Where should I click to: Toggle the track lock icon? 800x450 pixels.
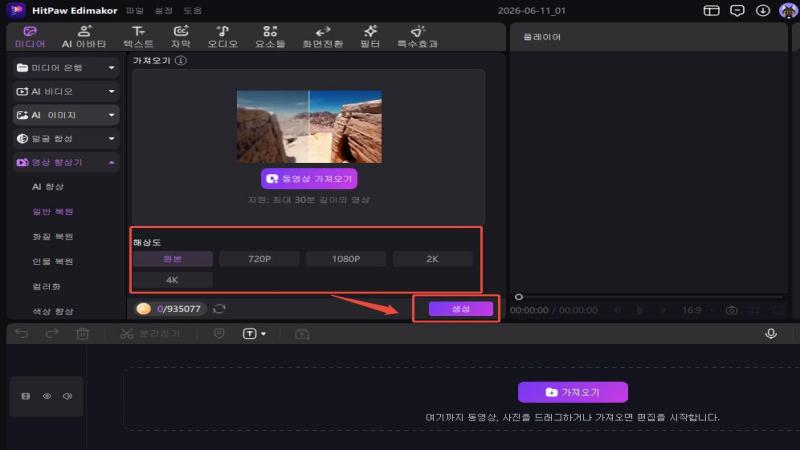point(26,396)
